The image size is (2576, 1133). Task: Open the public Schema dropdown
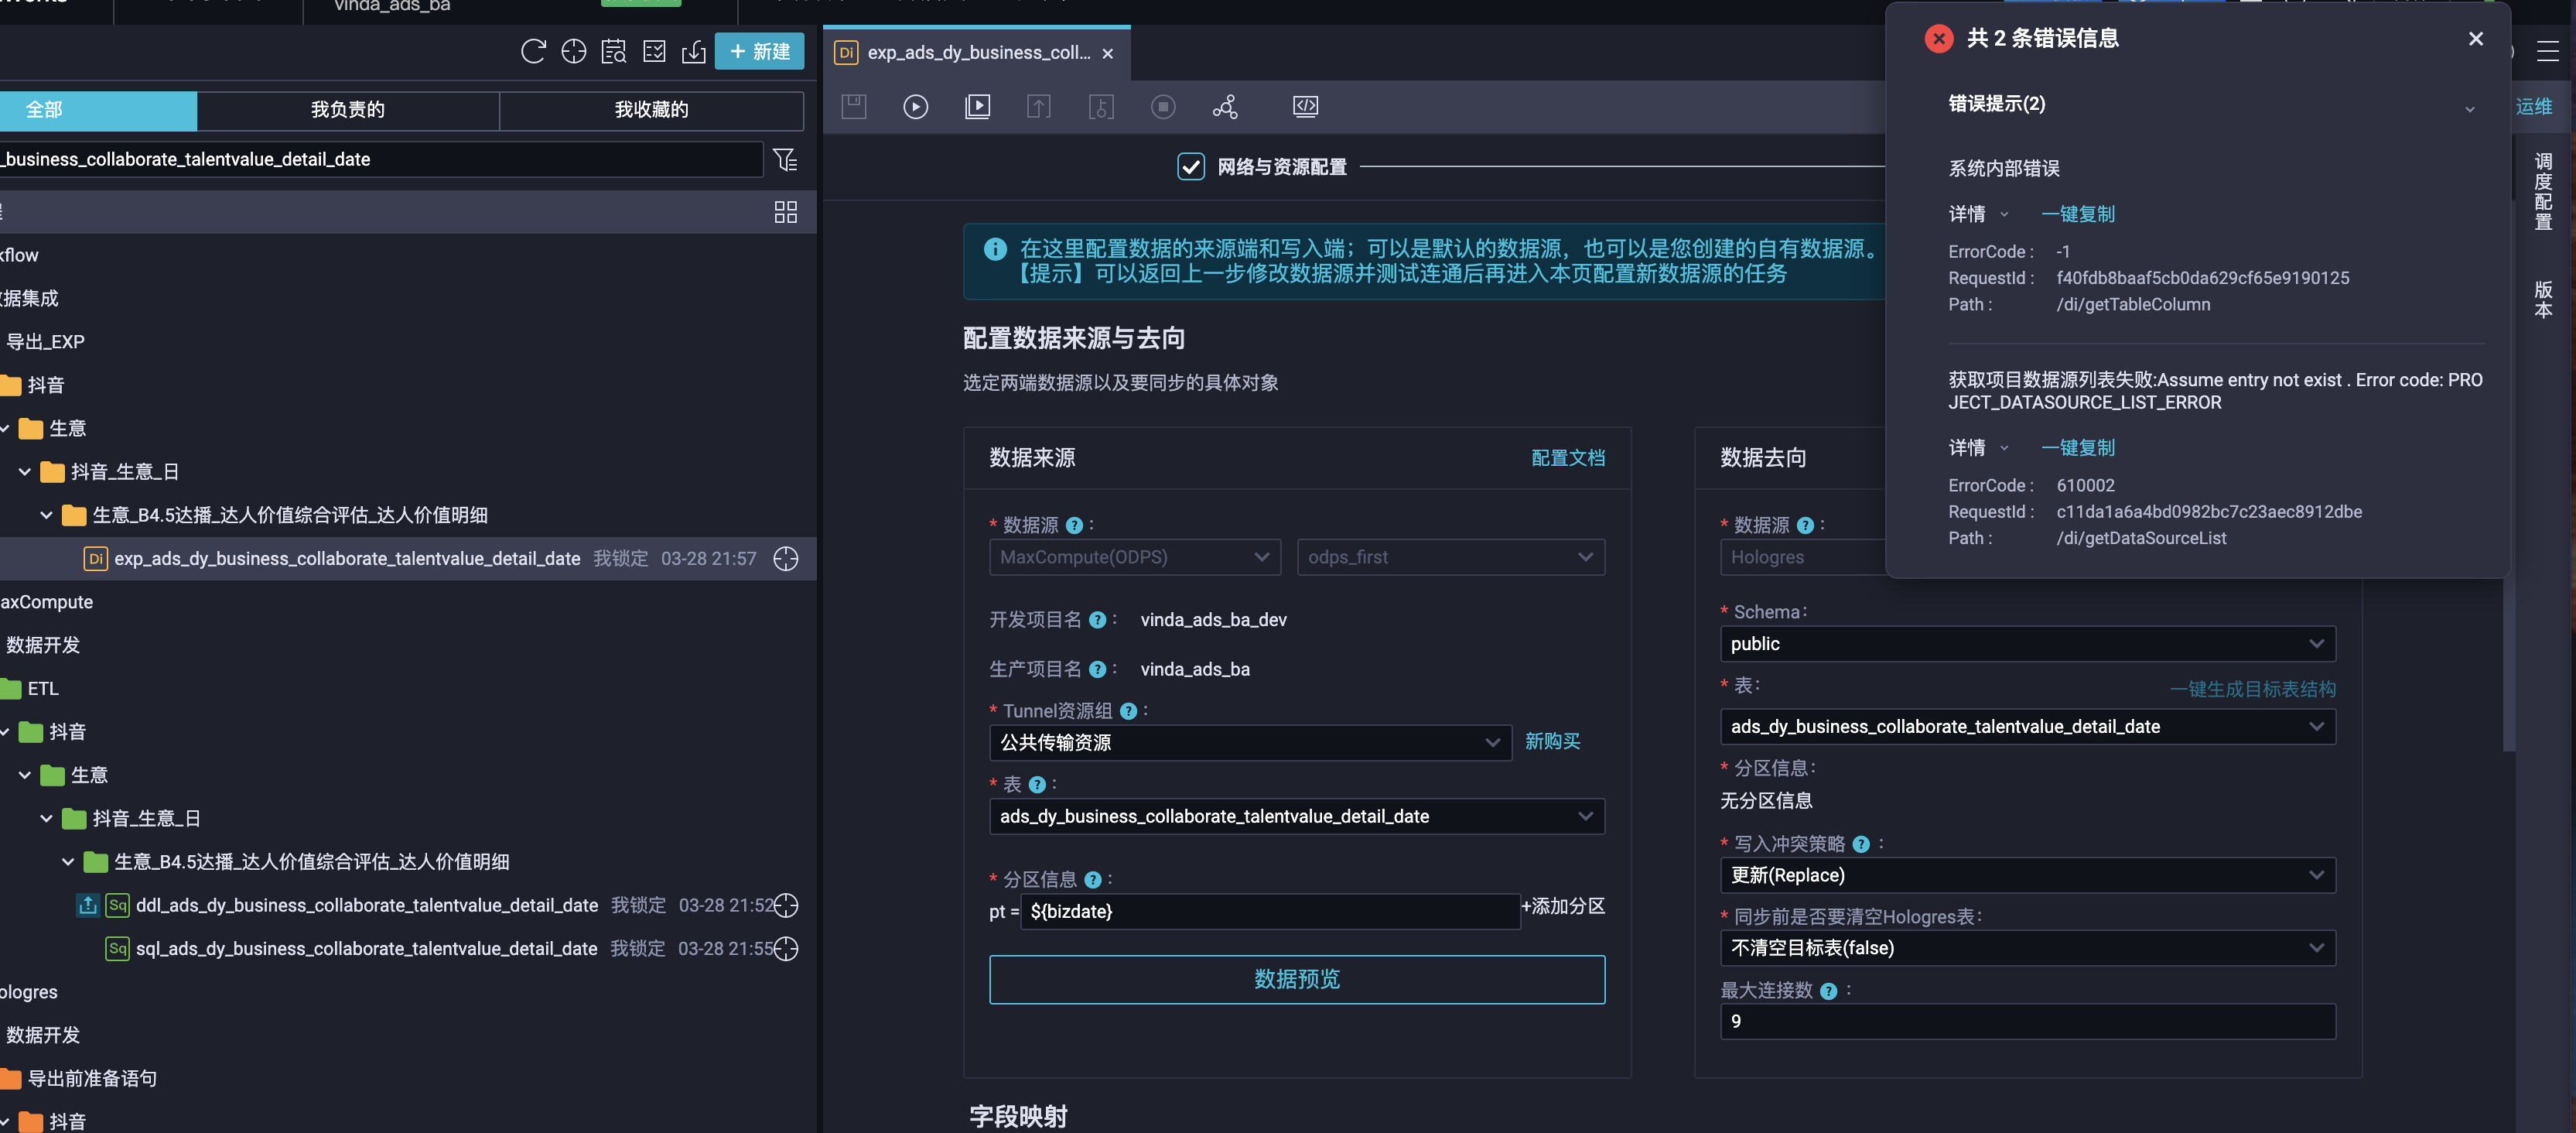(2028, 644)
